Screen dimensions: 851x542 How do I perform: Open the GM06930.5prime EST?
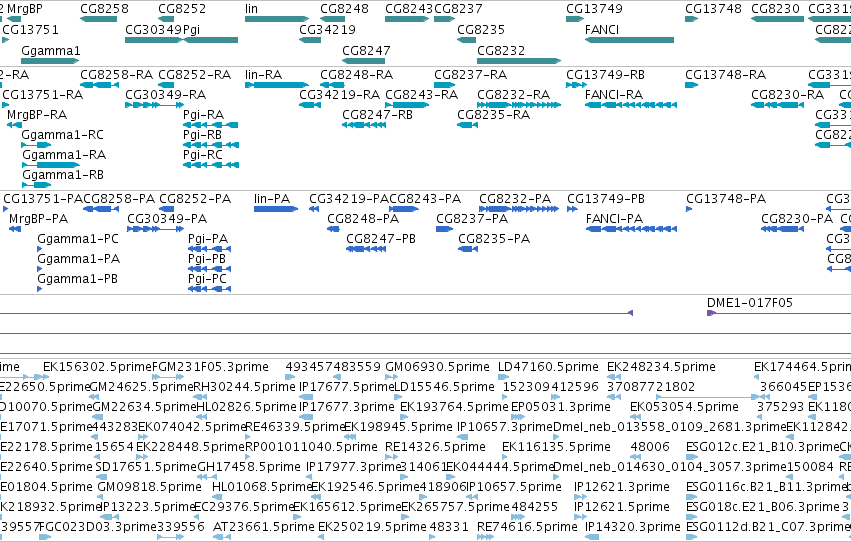pos(392,378)
